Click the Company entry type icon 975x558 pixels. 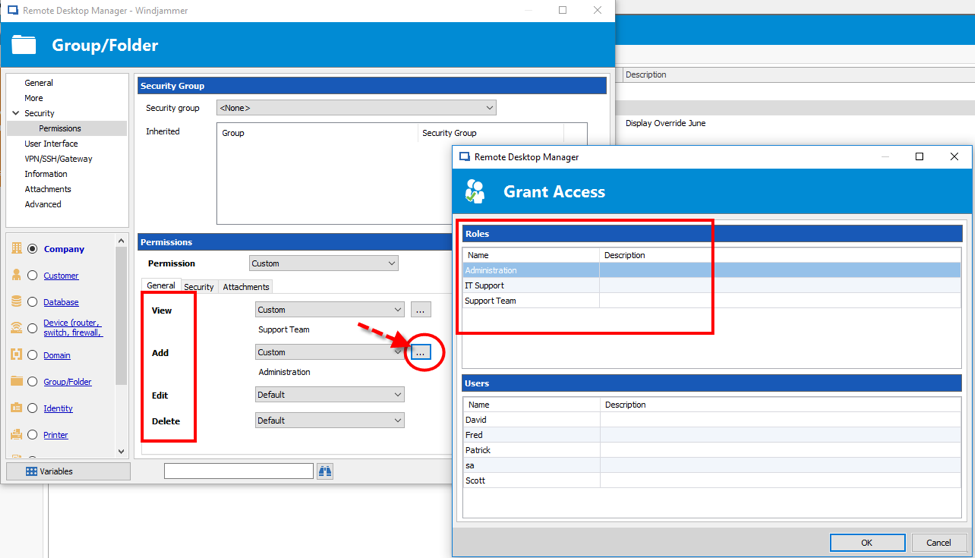point(16,248)
